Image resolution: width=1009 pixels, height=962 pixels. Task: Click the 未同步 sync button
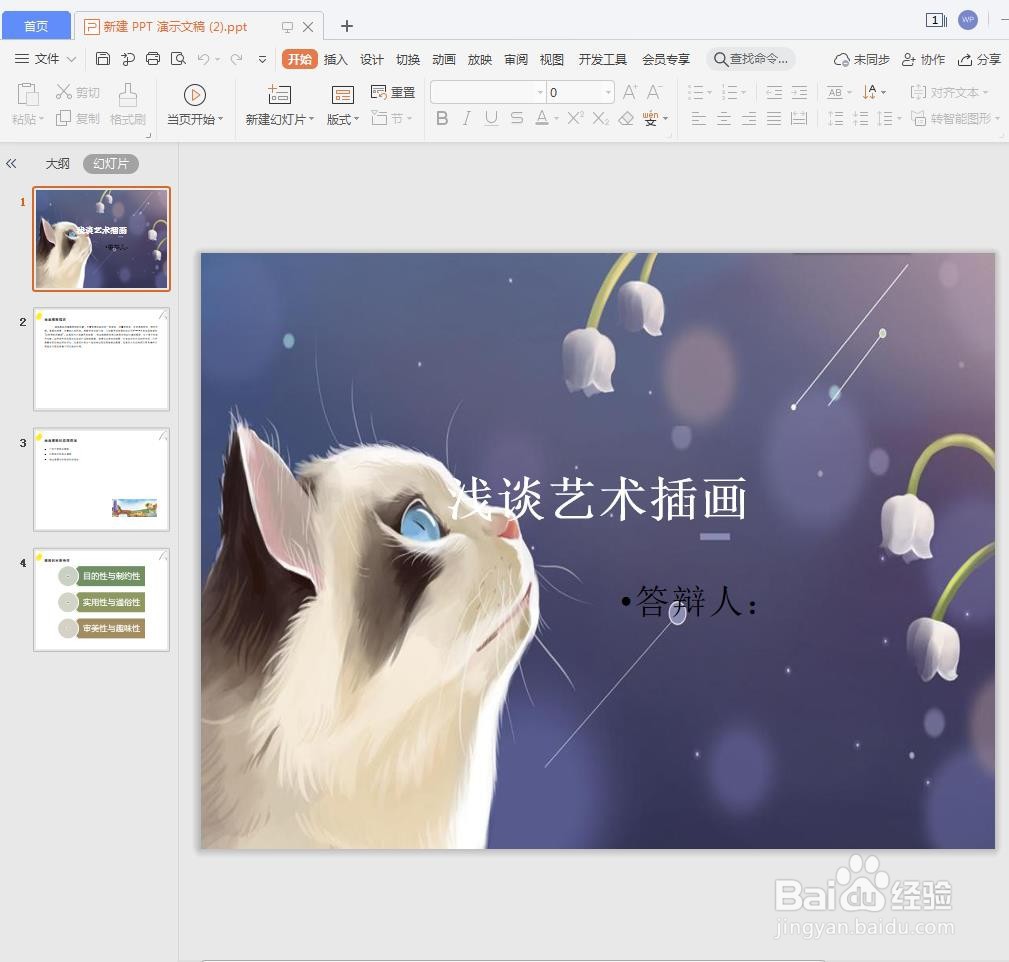[861, 59]
